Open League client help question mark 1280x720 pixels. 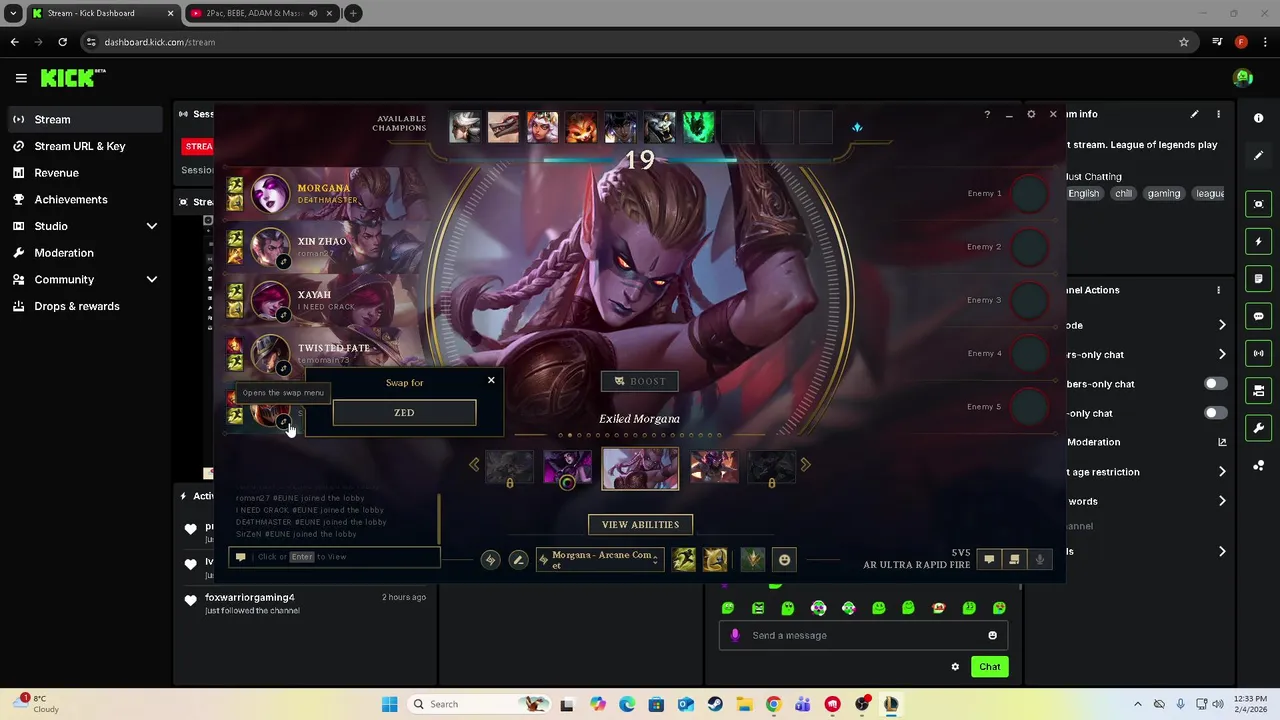coord(987,115)
